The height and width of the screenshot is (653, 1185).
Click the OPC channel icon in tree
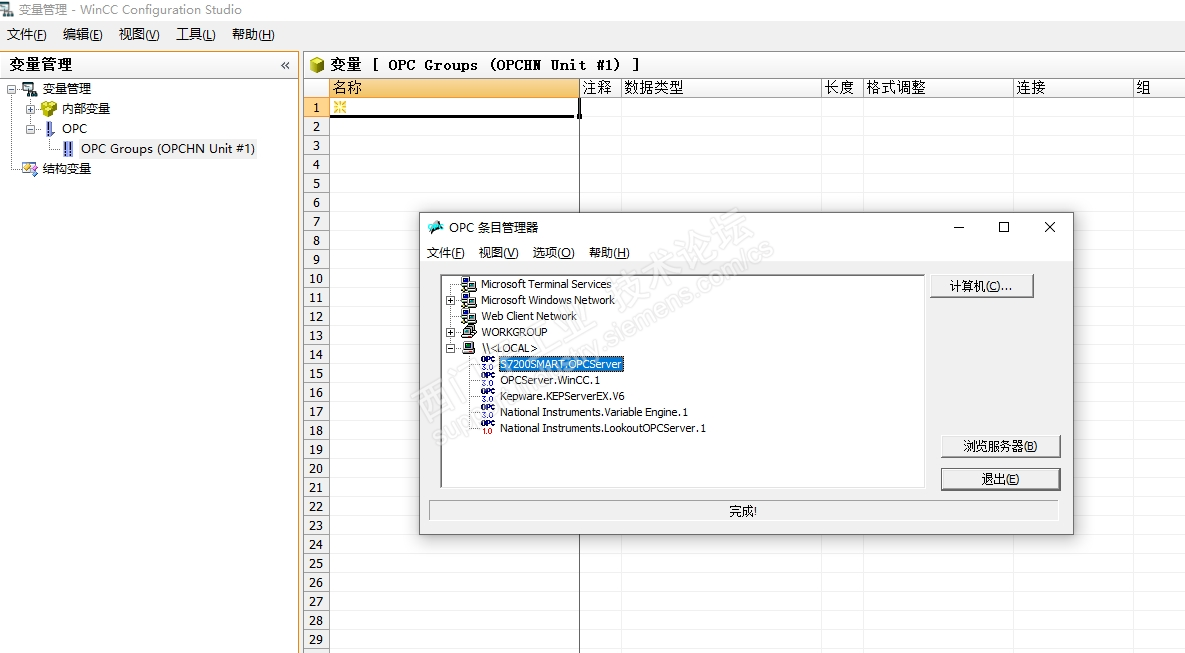click(50, 129)
